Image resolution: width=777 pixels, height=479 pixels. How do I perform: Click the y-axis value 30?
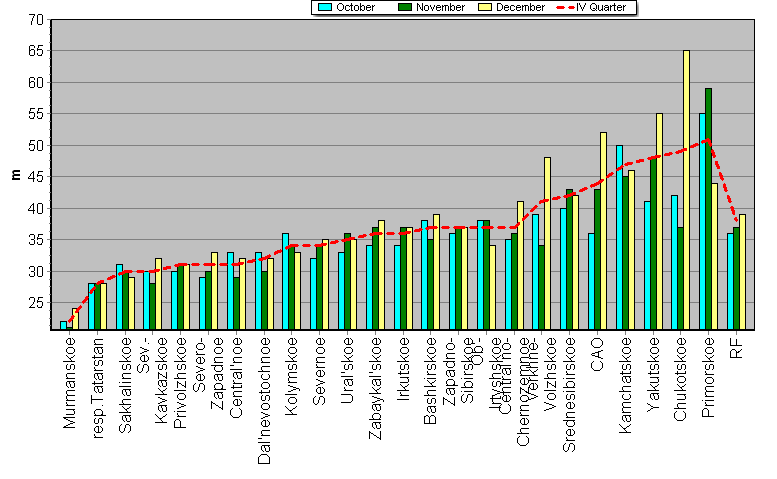pos(36,271)
